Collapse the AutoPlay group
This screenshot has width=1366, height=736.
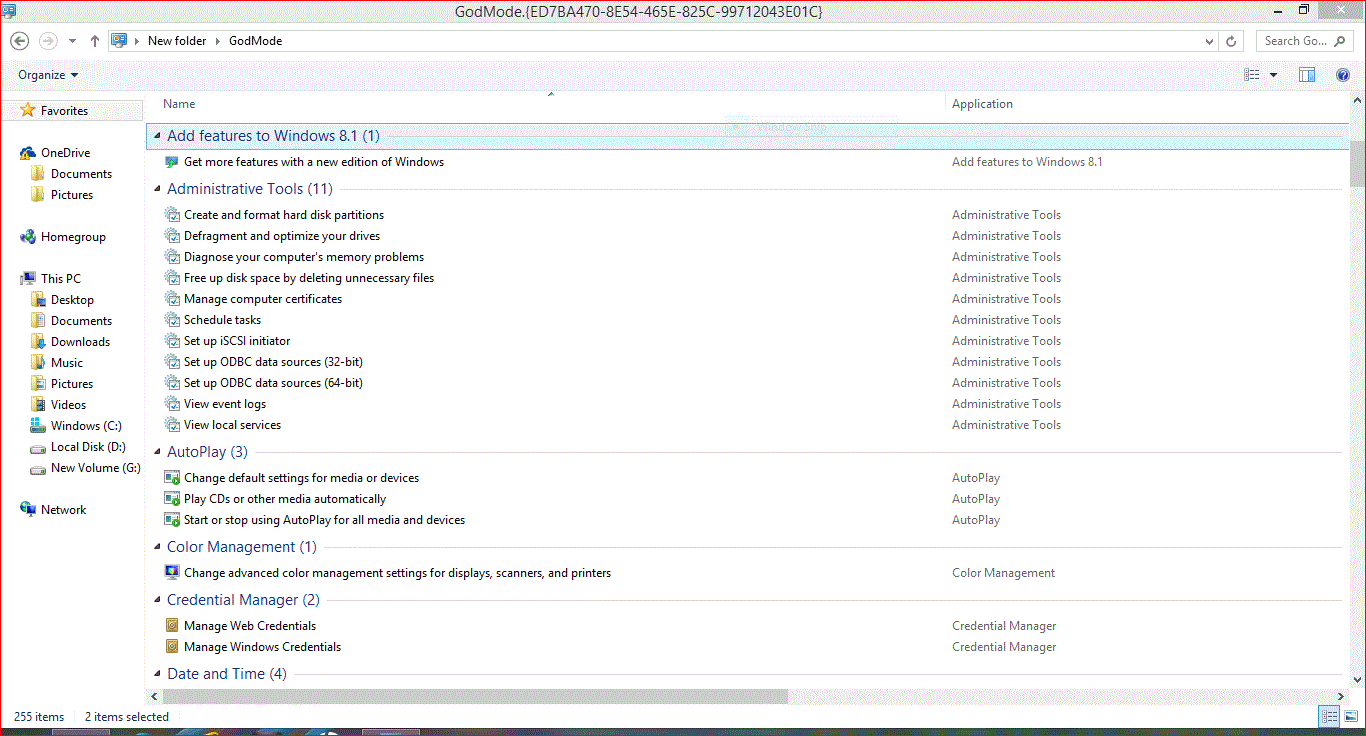click(157, 452)
